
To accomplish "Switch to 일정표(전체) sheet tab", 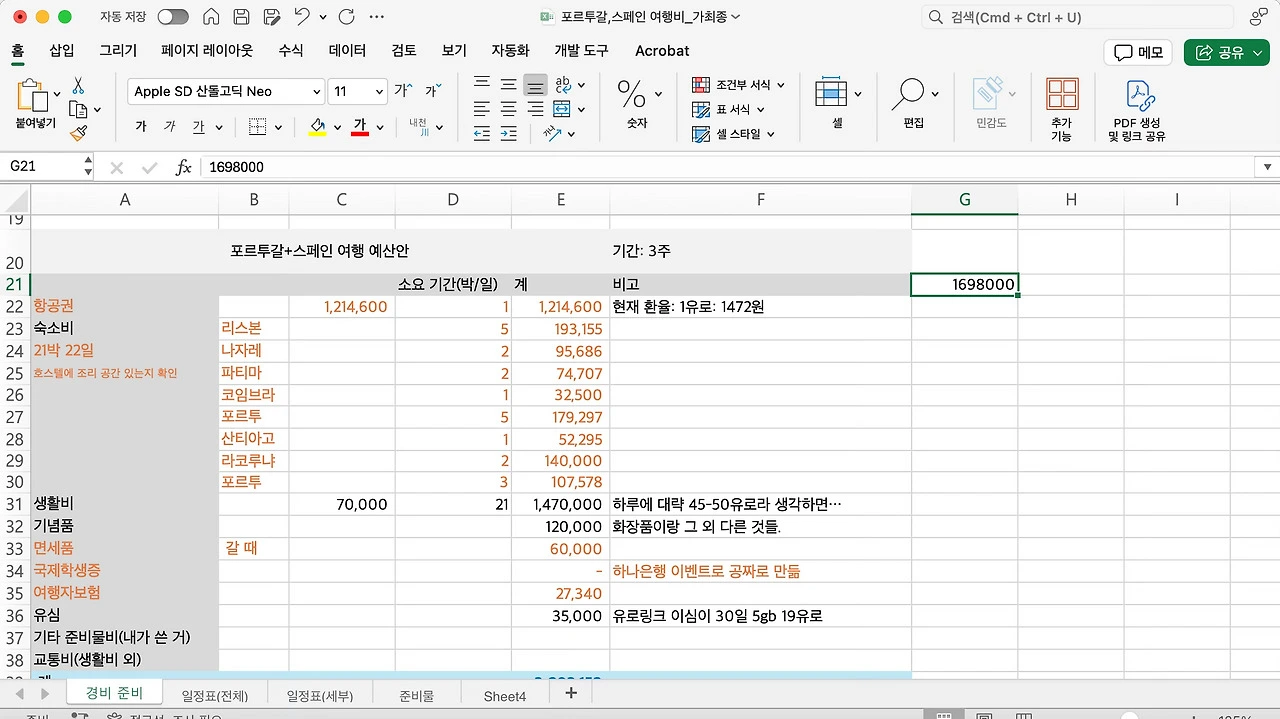I will point(215,695).
